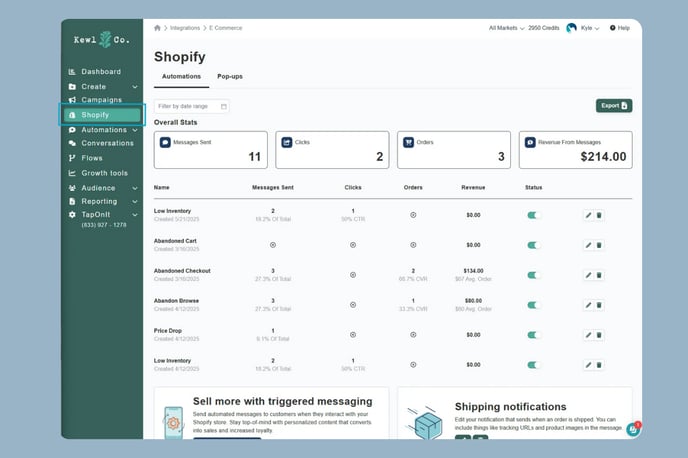Open the All Markets dropdown
The image size is (688, 458).
pos(506,28)
